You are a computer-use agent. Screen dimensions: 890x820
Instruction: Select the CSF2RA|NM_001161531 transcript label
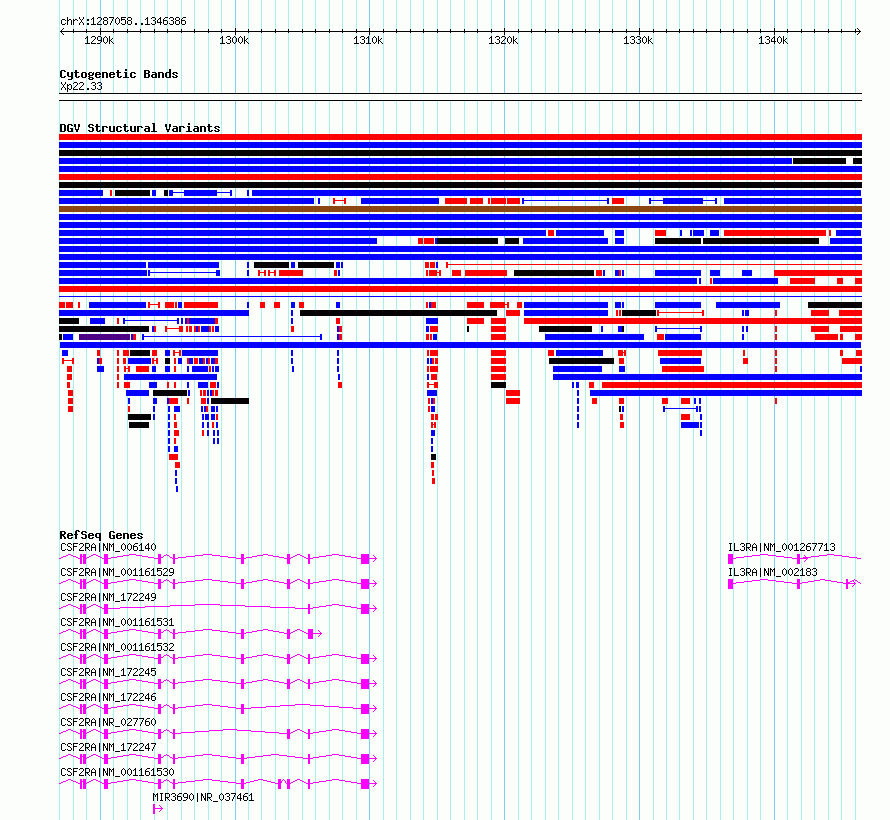tap(117, 622)
